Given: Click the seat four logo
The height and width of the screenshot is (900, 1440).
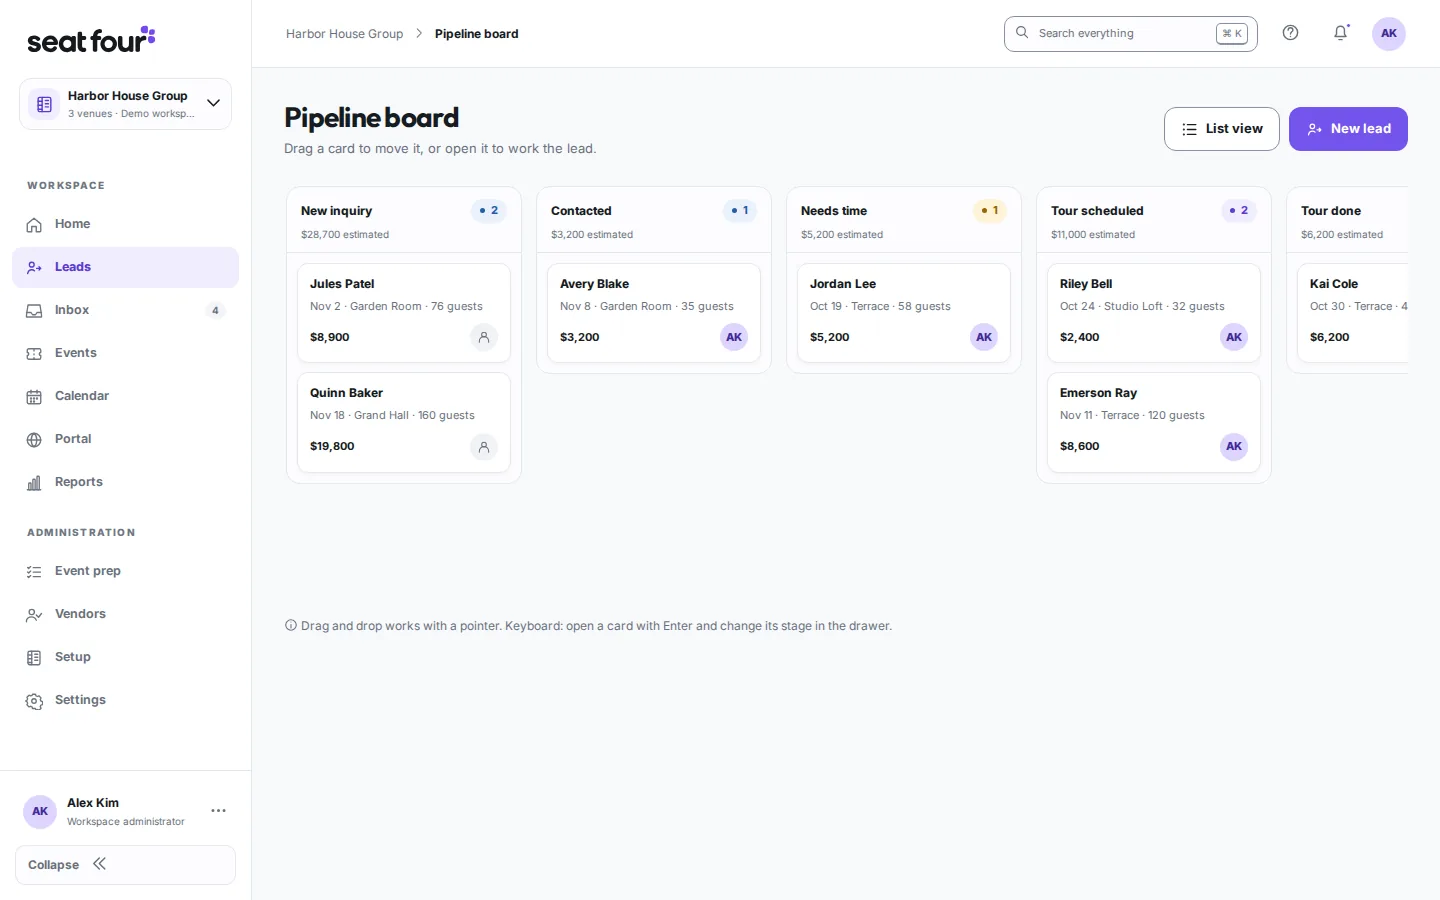Looking at the screenshot, I should pos(91,40).
